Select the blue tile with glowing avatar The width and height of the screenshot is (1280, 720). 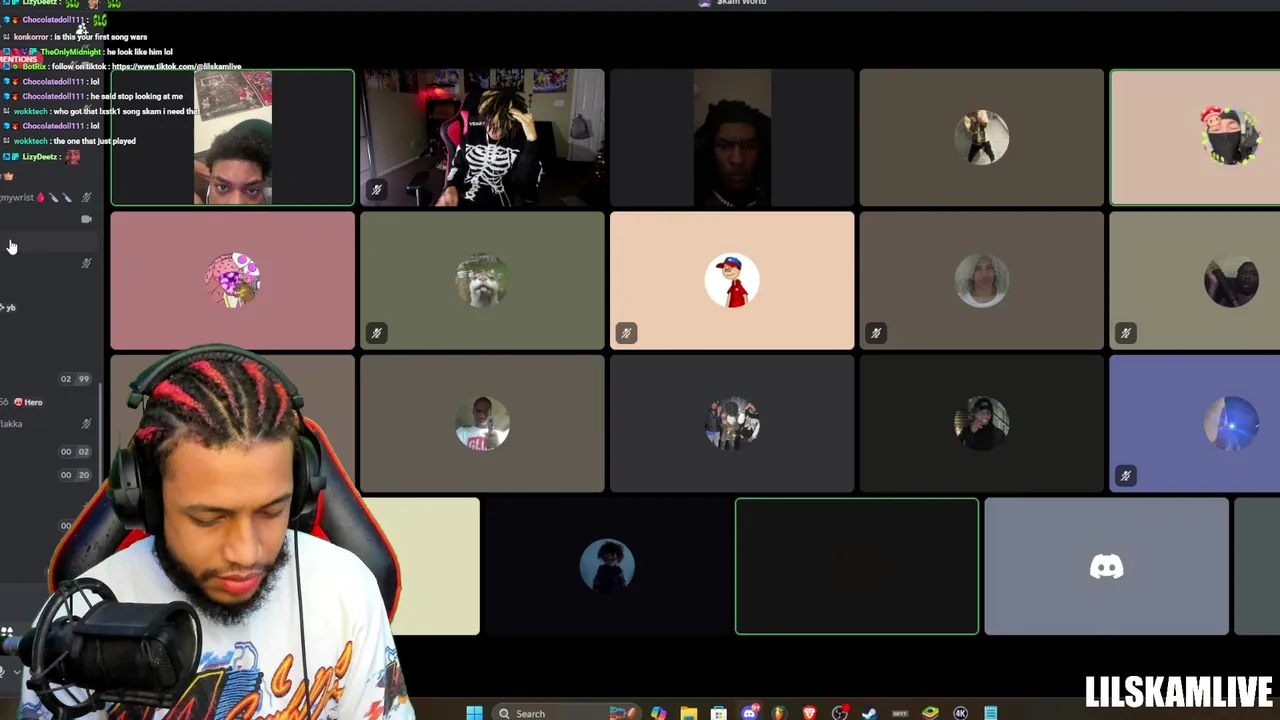[1195, 424]
